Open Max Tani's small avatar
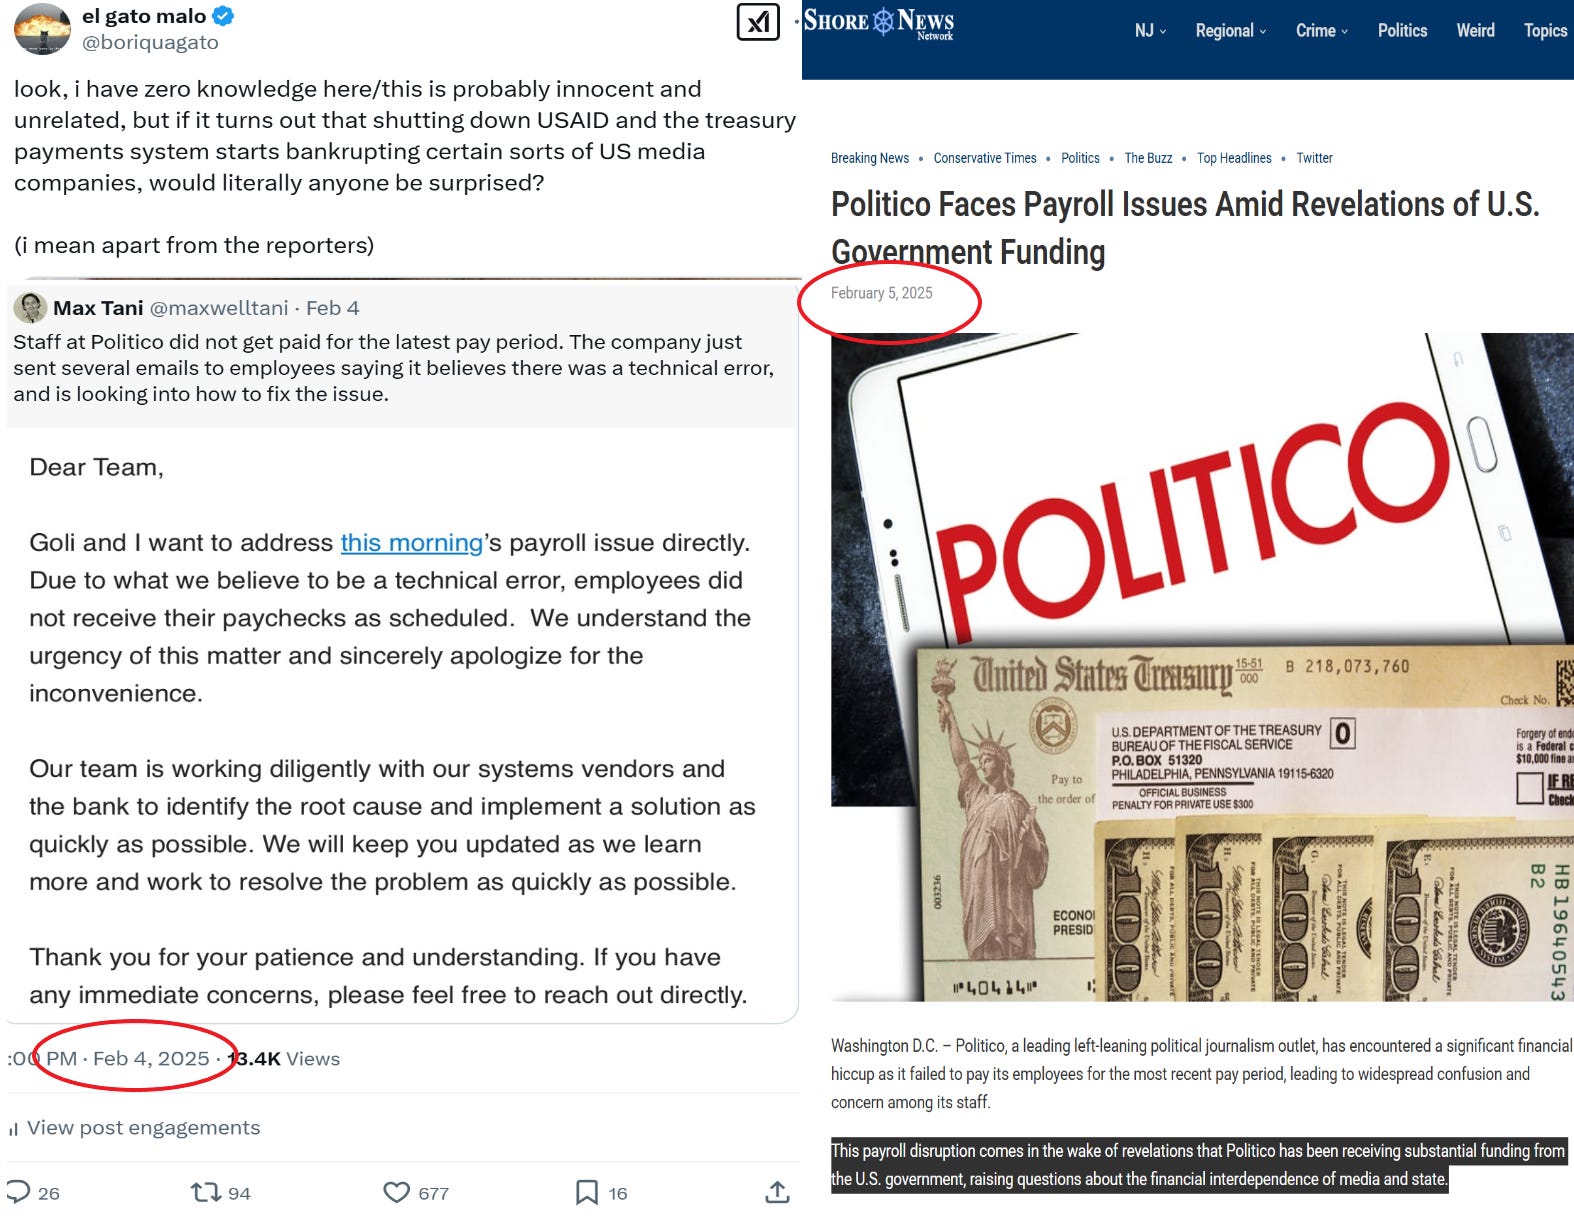1574x1218 pixels. pyautogui.click(x=30, y=307)
